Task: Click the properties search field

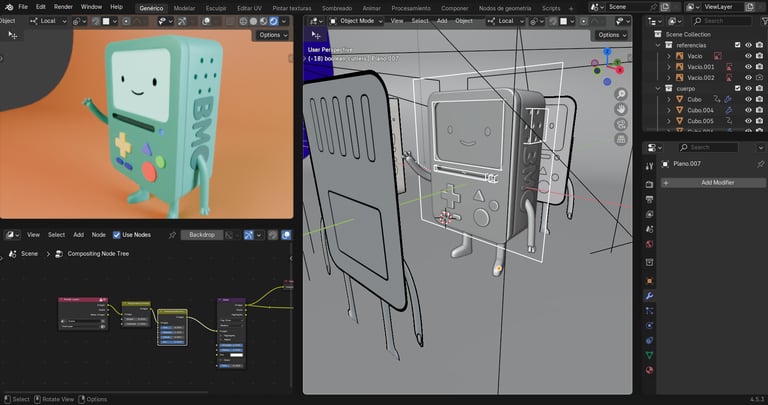Action: click(x=708, y=147)
